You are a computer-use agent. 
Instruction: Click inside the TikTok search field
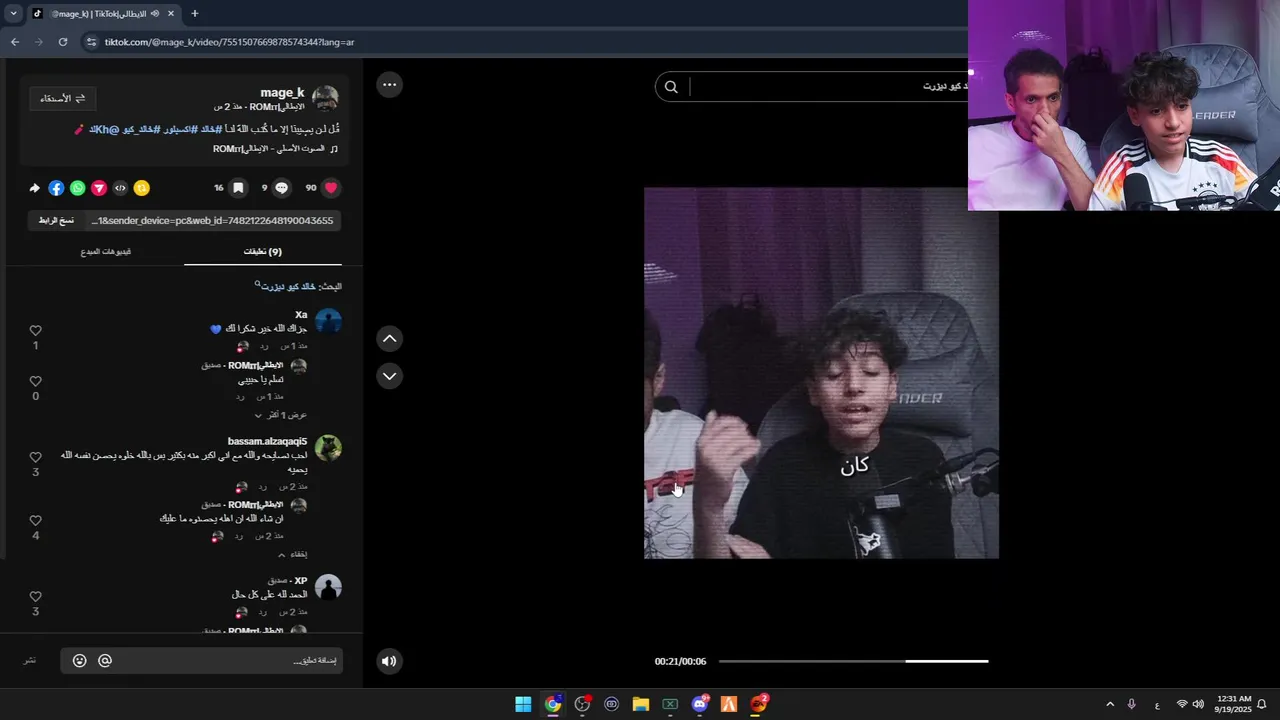[828, 87]
